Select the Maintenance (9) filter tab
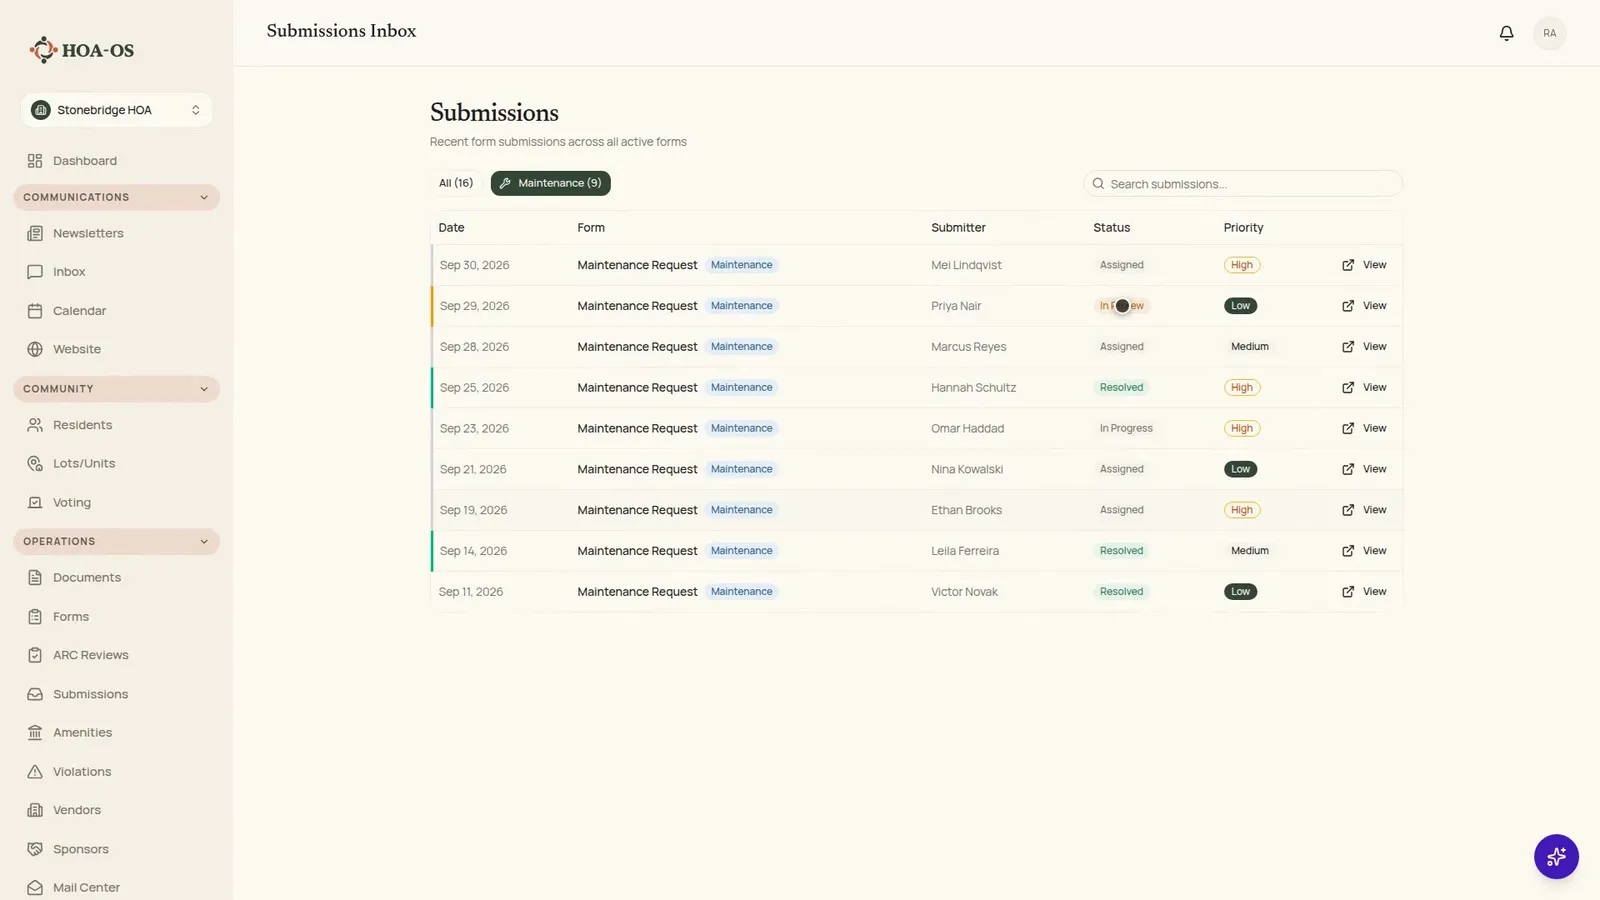 pos(550,183)
